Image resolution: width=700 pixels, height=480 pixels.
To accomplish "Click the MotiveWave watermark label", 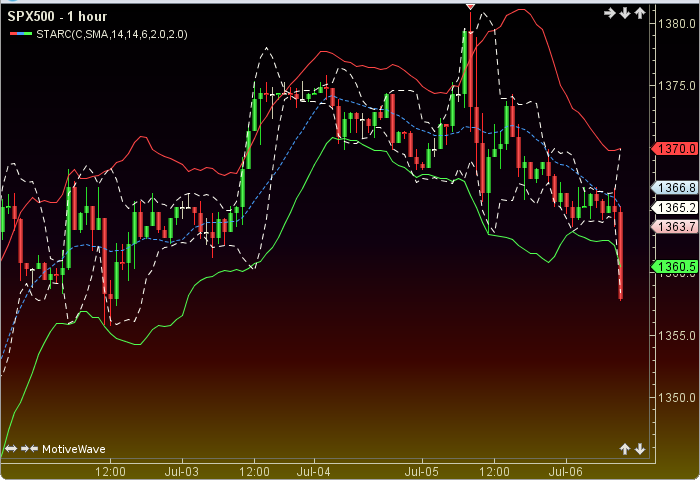I will click(x=74, y=449).
